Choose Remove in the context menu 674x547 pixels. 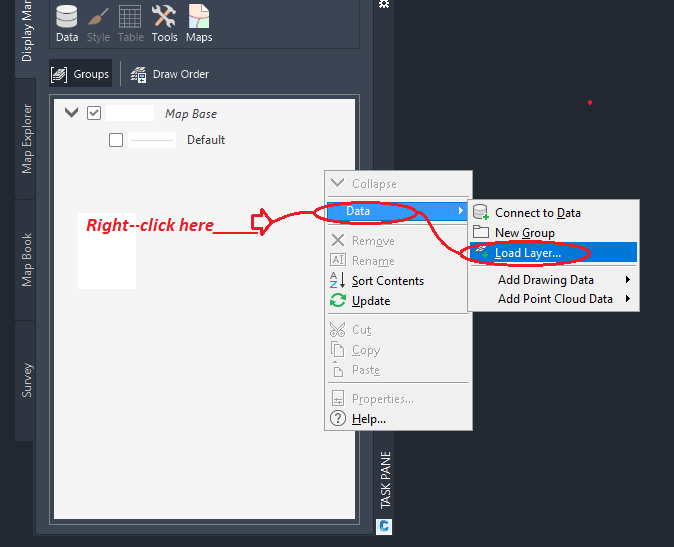[x=398, y=241]
